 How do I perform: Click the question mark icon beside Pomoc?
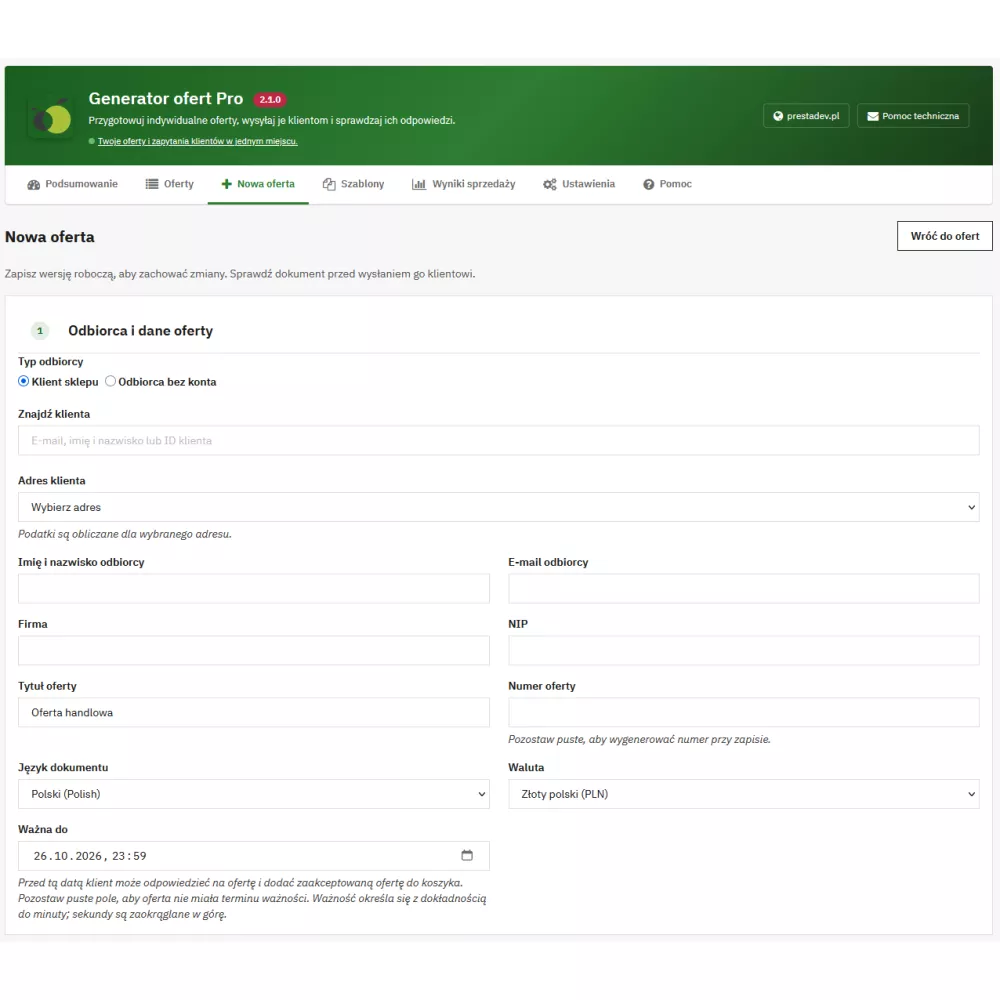point(649,184)
